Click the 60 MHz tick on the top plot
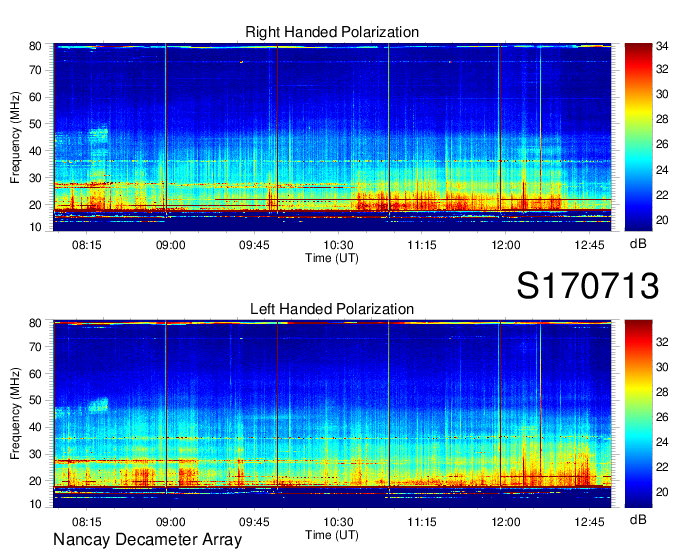Image resolution: width=680 pixels, height=552 pixels. pyautogui.click(x=35, y=97)
